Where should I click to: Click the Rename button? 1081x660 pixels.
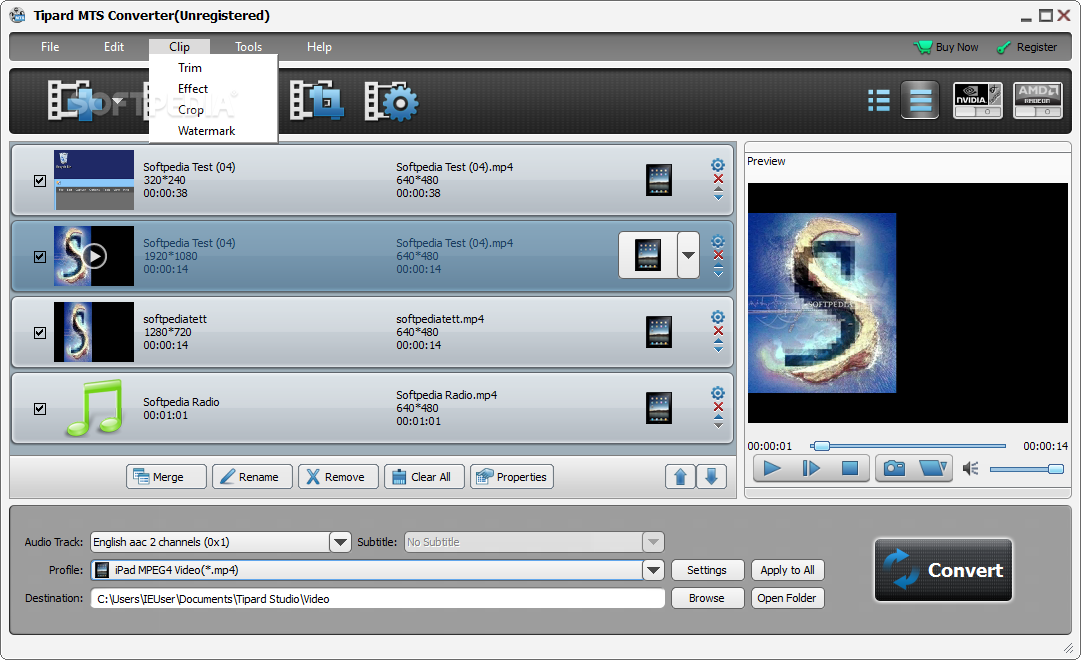(x=252, y=477)
